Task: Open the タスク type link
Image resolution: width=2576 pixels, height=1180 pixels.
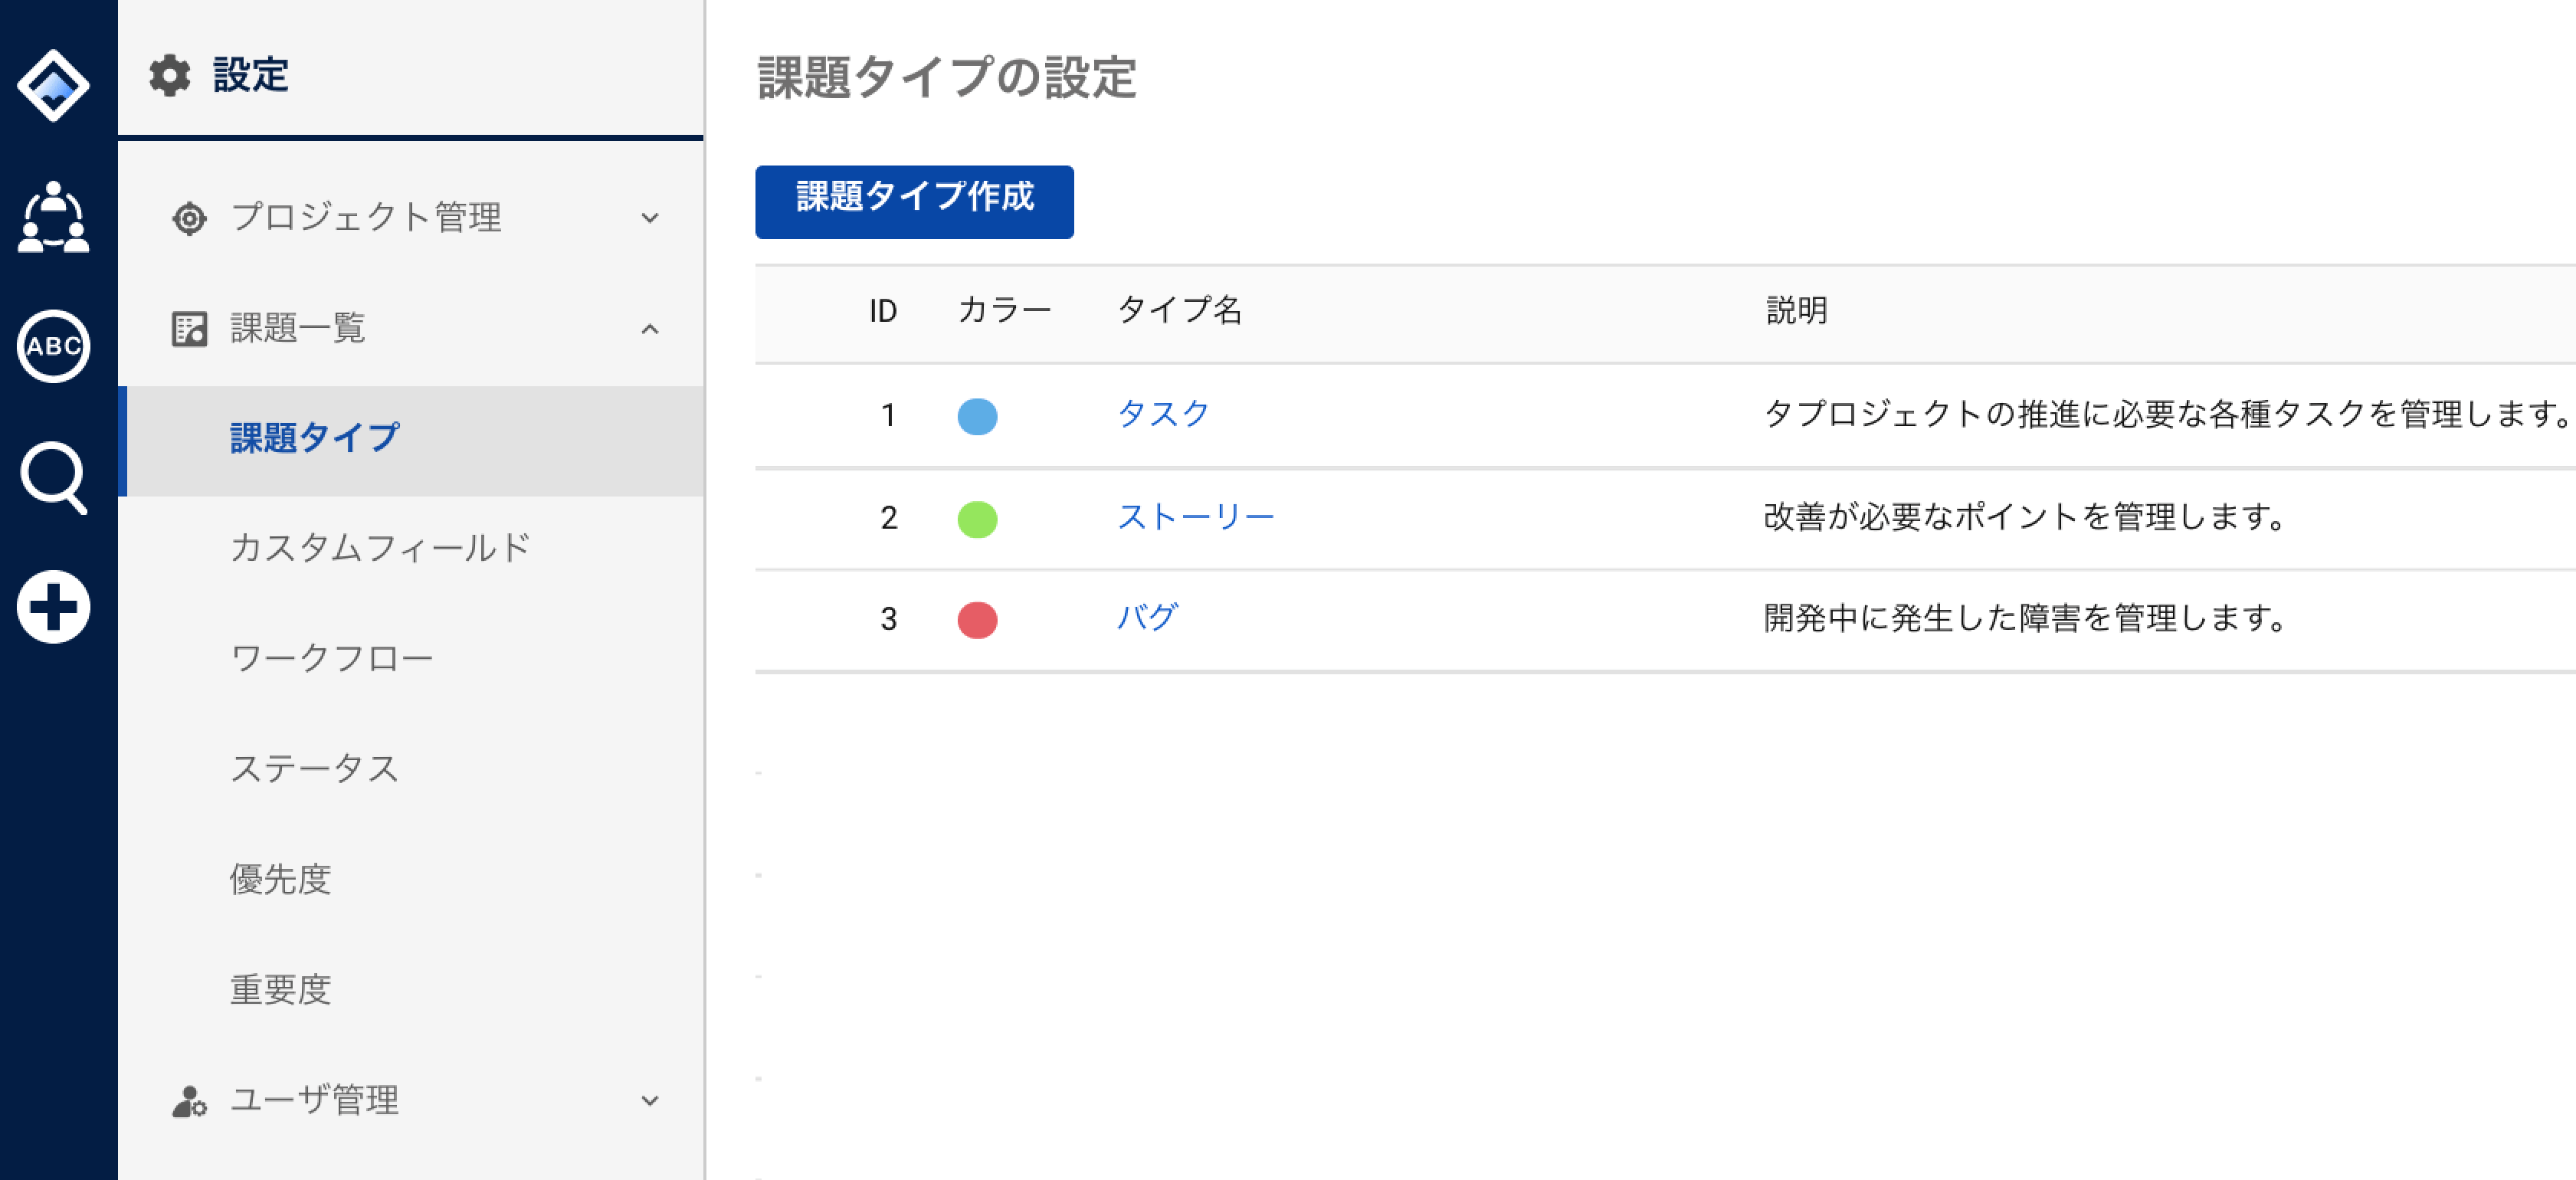Action: (x=1163, y=414)
